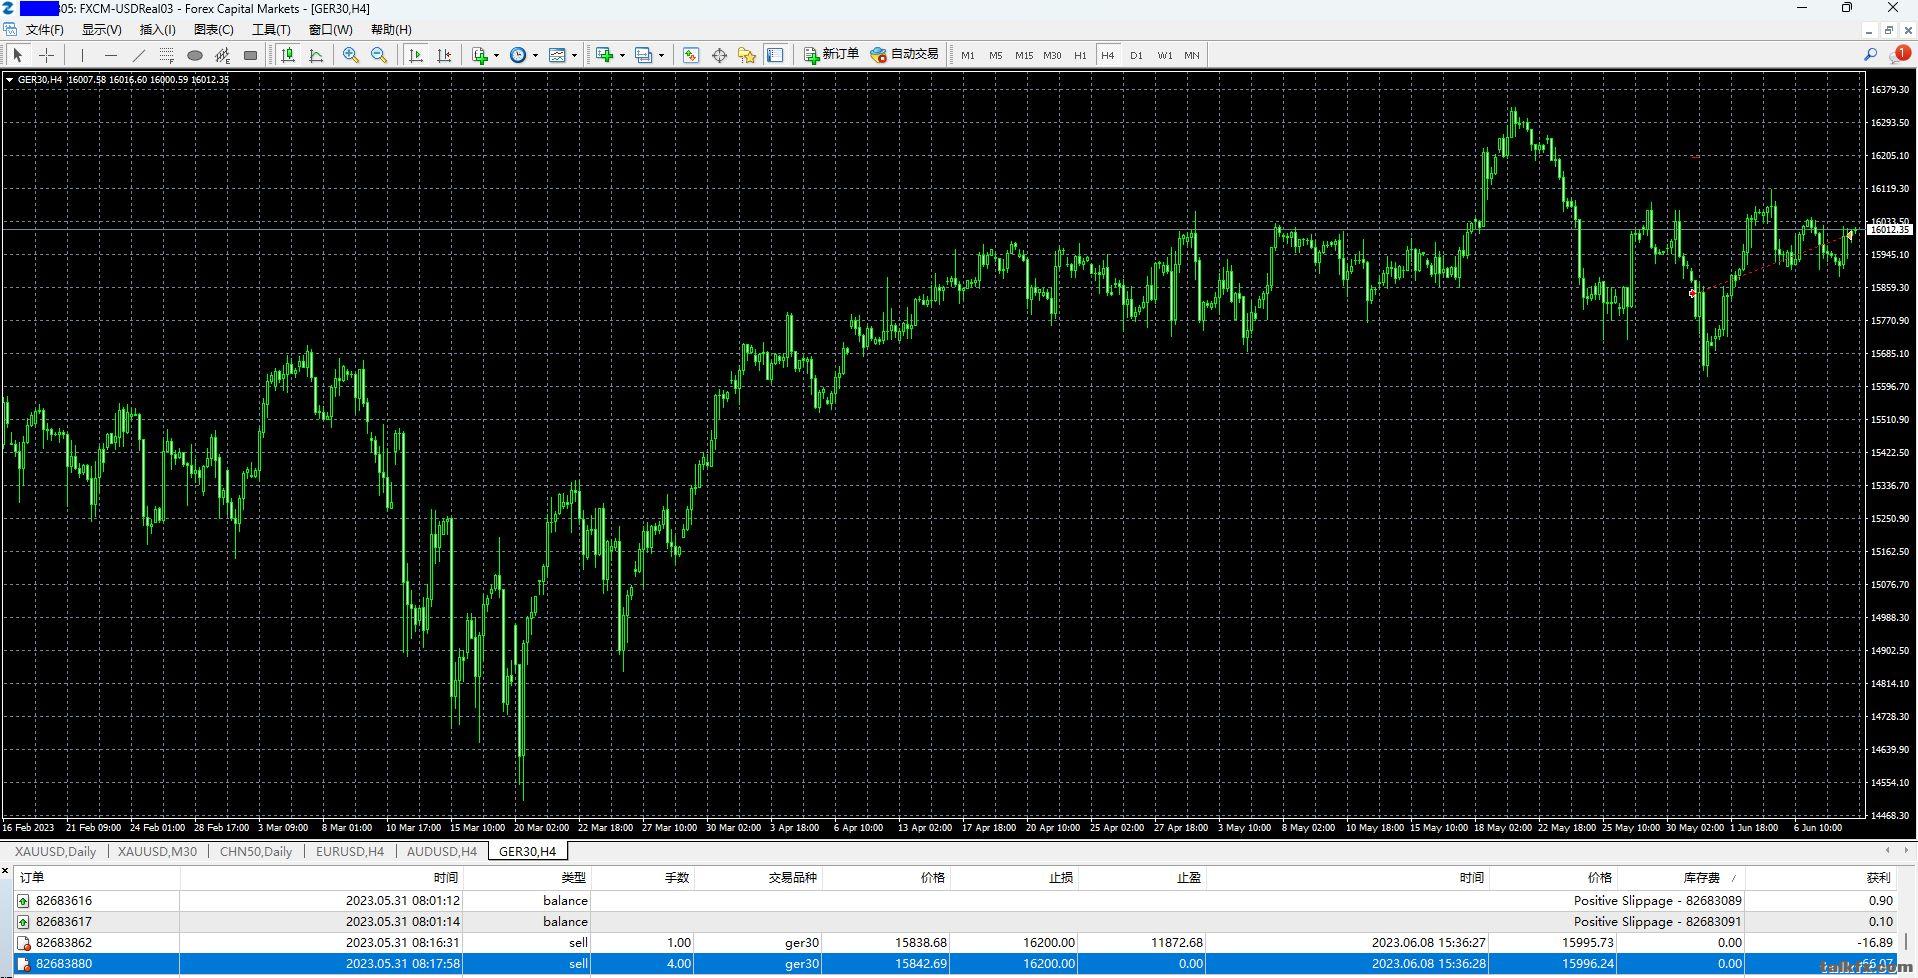Switch chart to line chart mode
1918x978 pixels.
coord(316,55)
